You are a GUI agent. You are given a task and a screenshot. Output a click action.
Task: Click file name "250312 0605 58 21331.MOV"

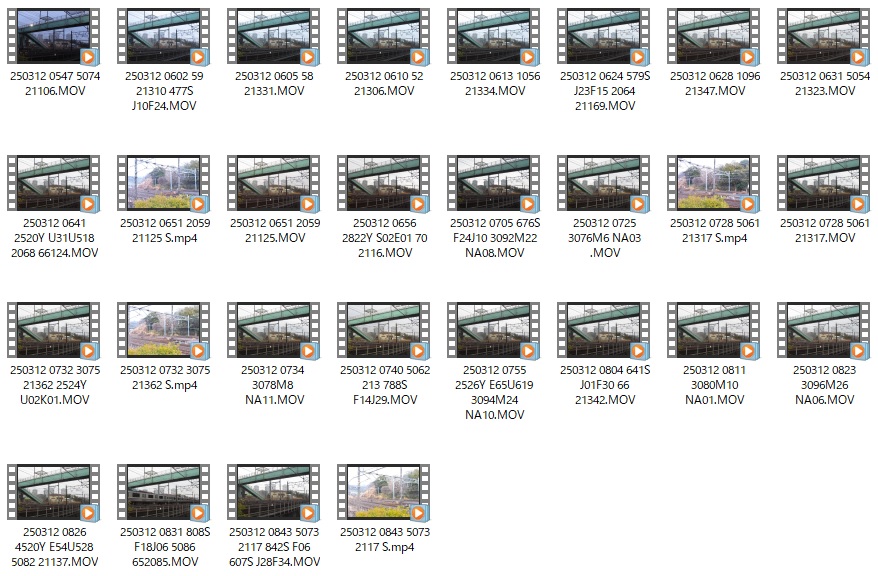[x=274, y=83]
